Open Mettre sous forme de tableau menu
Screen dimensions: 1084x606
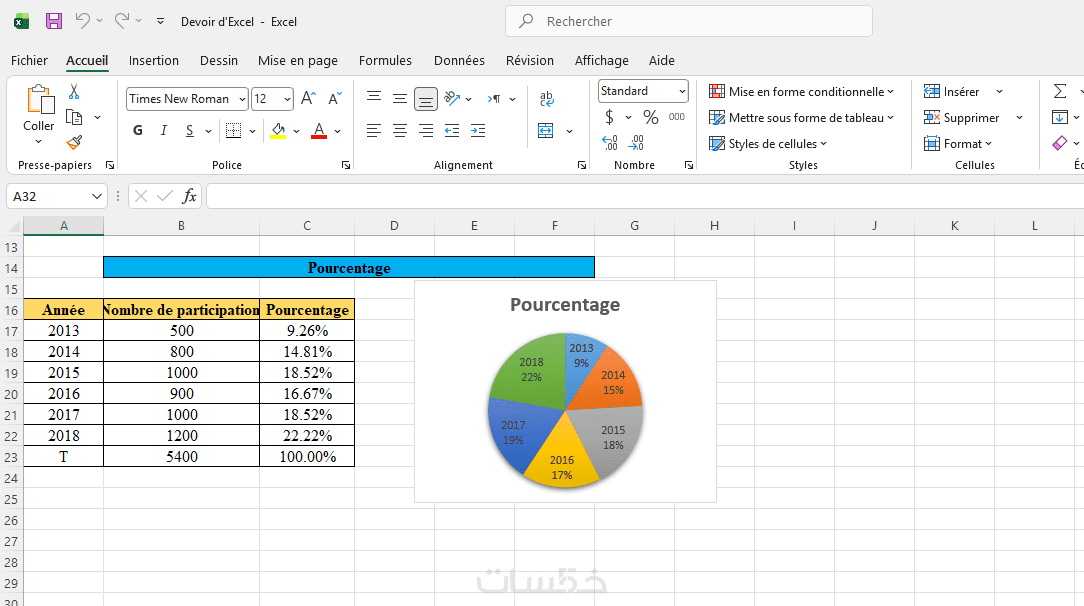tap(801, 117)
